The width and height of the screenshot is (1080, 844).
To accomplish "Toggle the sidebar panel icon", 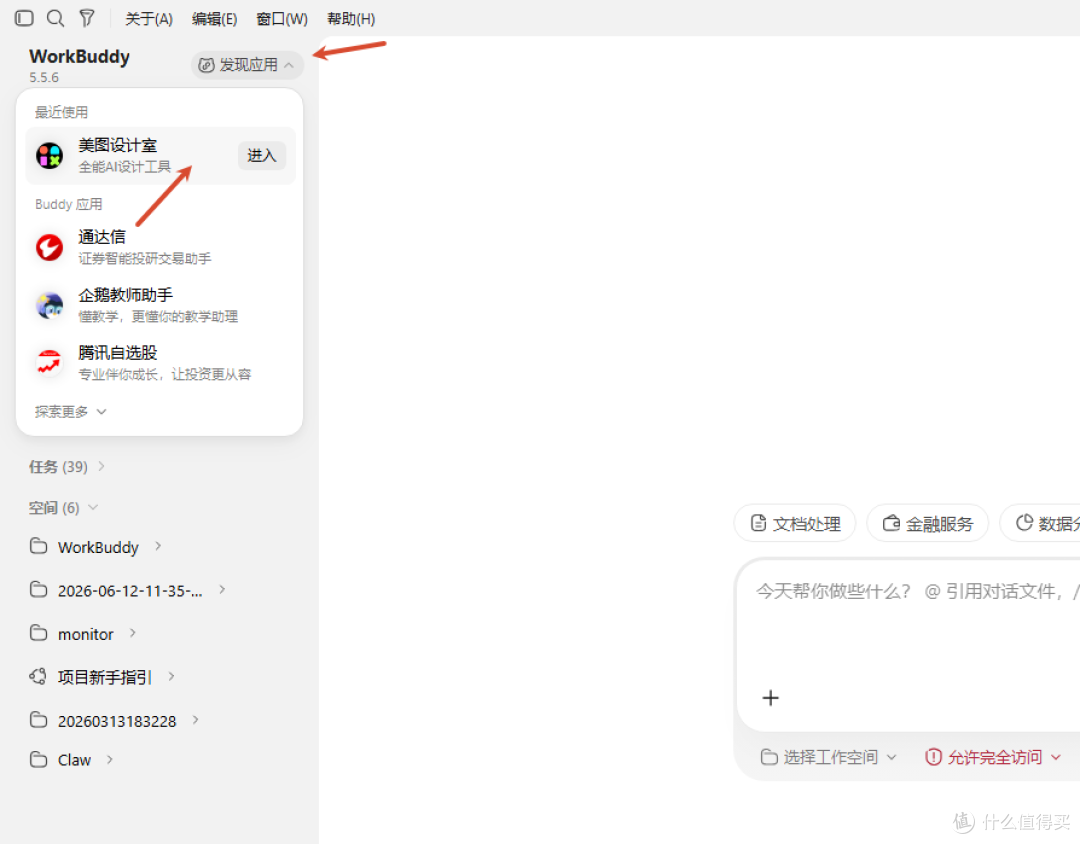I will point(24,18).
